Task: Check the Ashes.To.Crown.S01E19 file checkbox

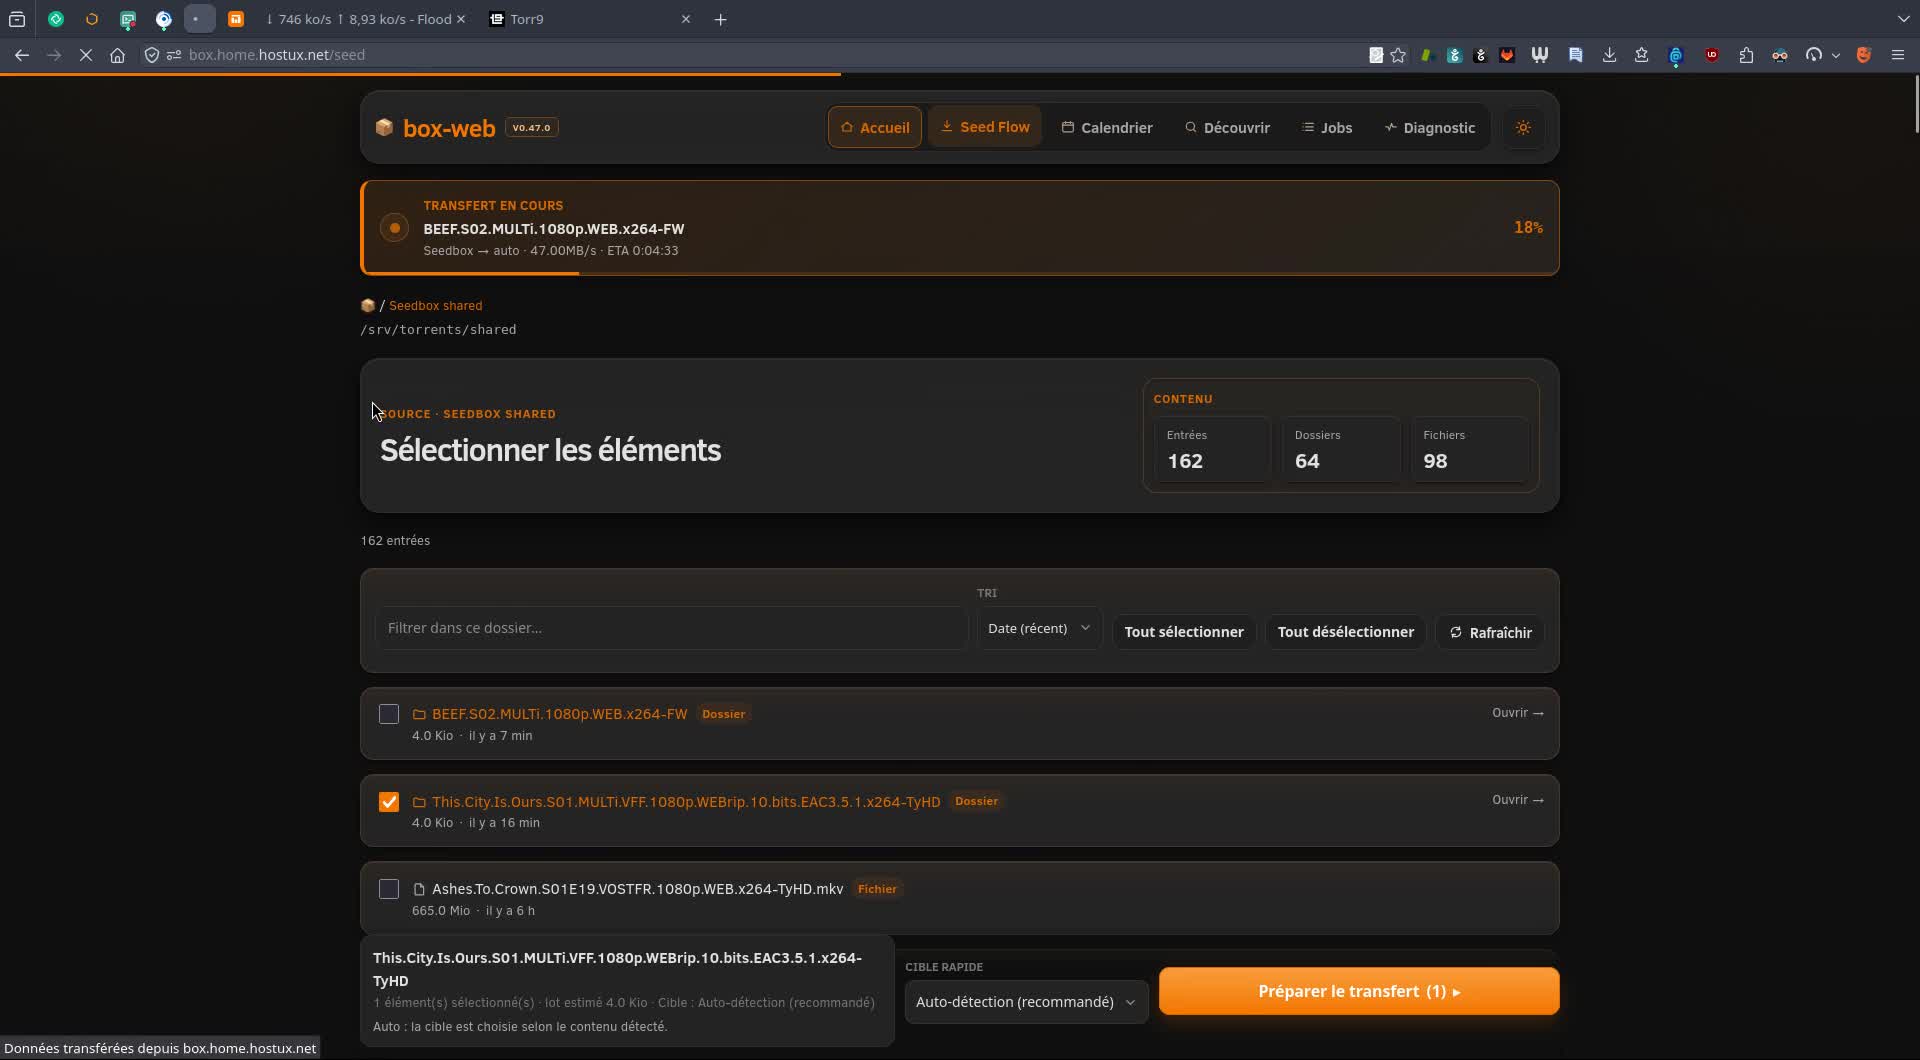Action: pos(389,889)
